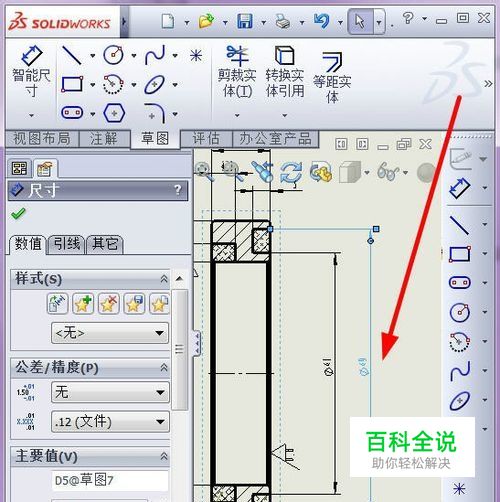This screenshot has height=502, width=500.
Task: Click Apply default attributes style icon
Action: (57, 304)
